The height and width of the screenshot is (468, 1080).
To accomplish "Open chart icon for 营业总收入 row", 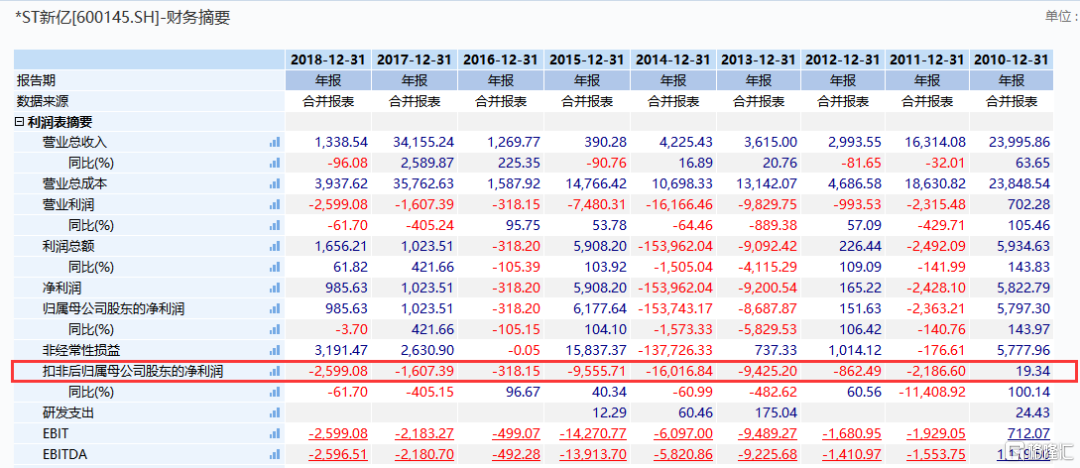I will tap(275, 142).
